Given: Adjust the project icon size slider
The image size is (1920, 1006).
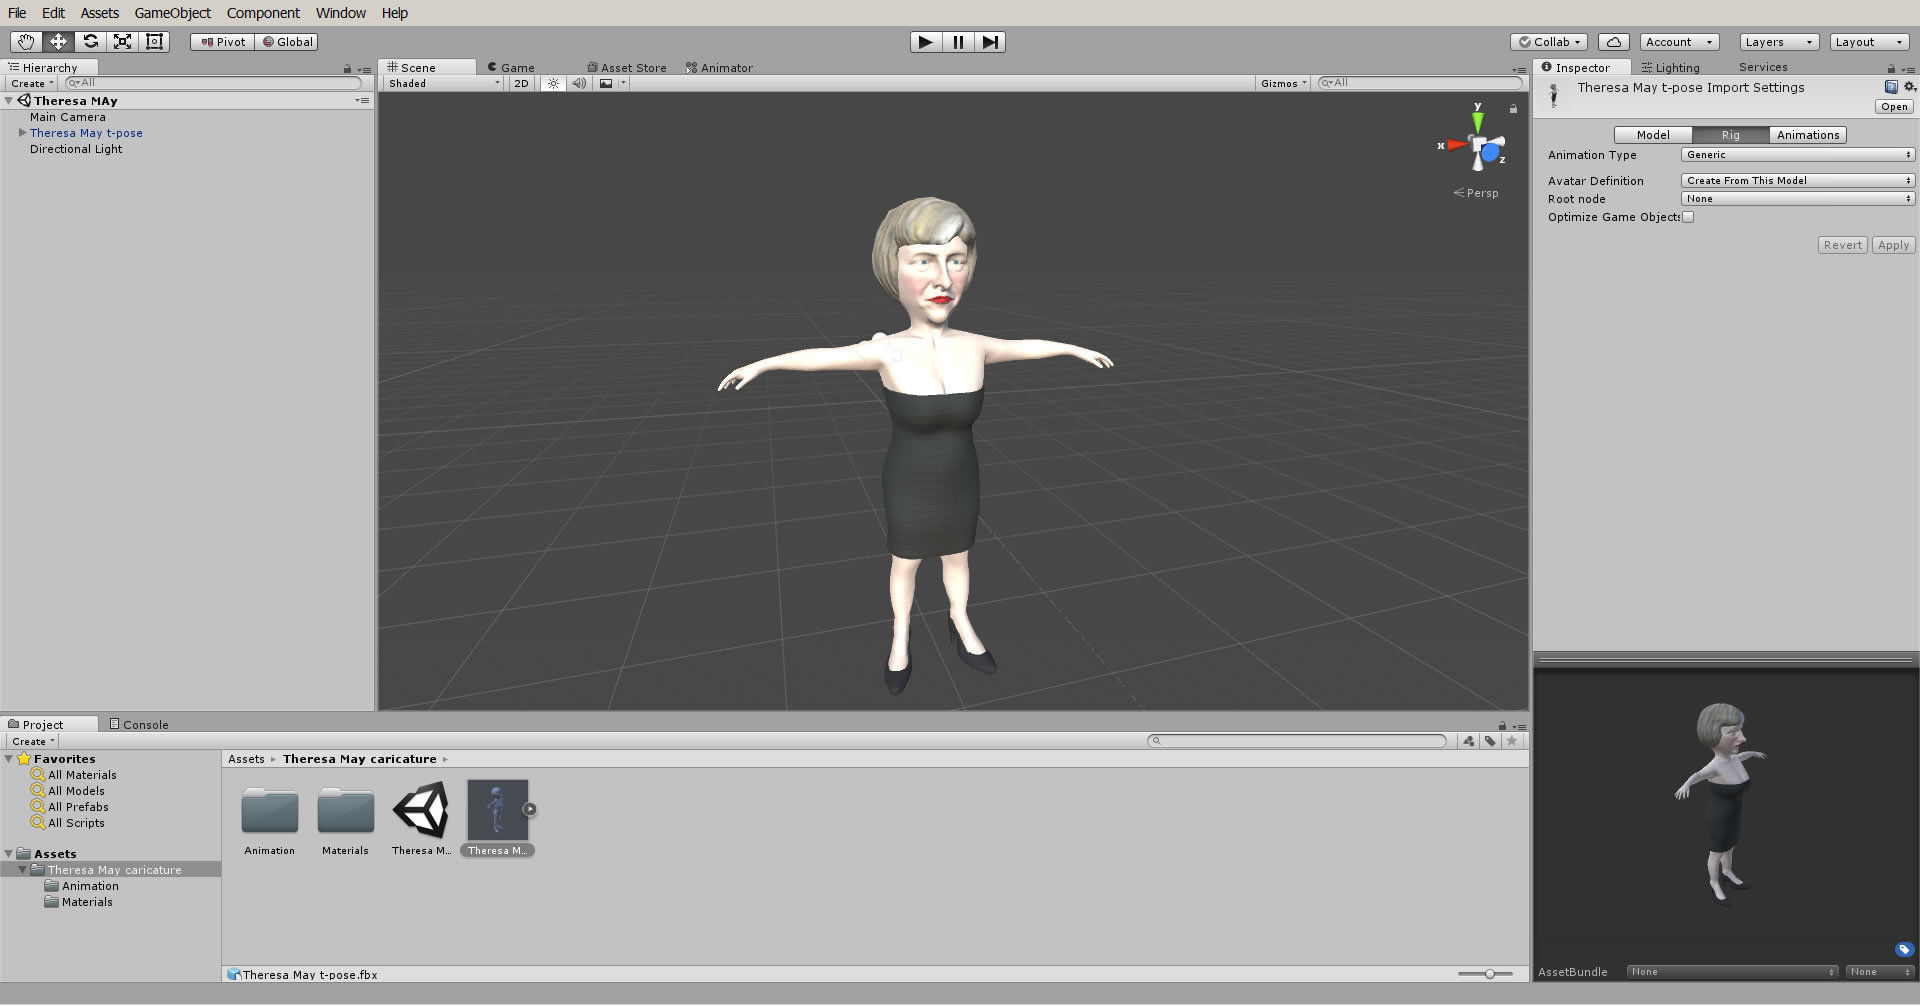Looking at the screenshot, I should point(1489,974).
